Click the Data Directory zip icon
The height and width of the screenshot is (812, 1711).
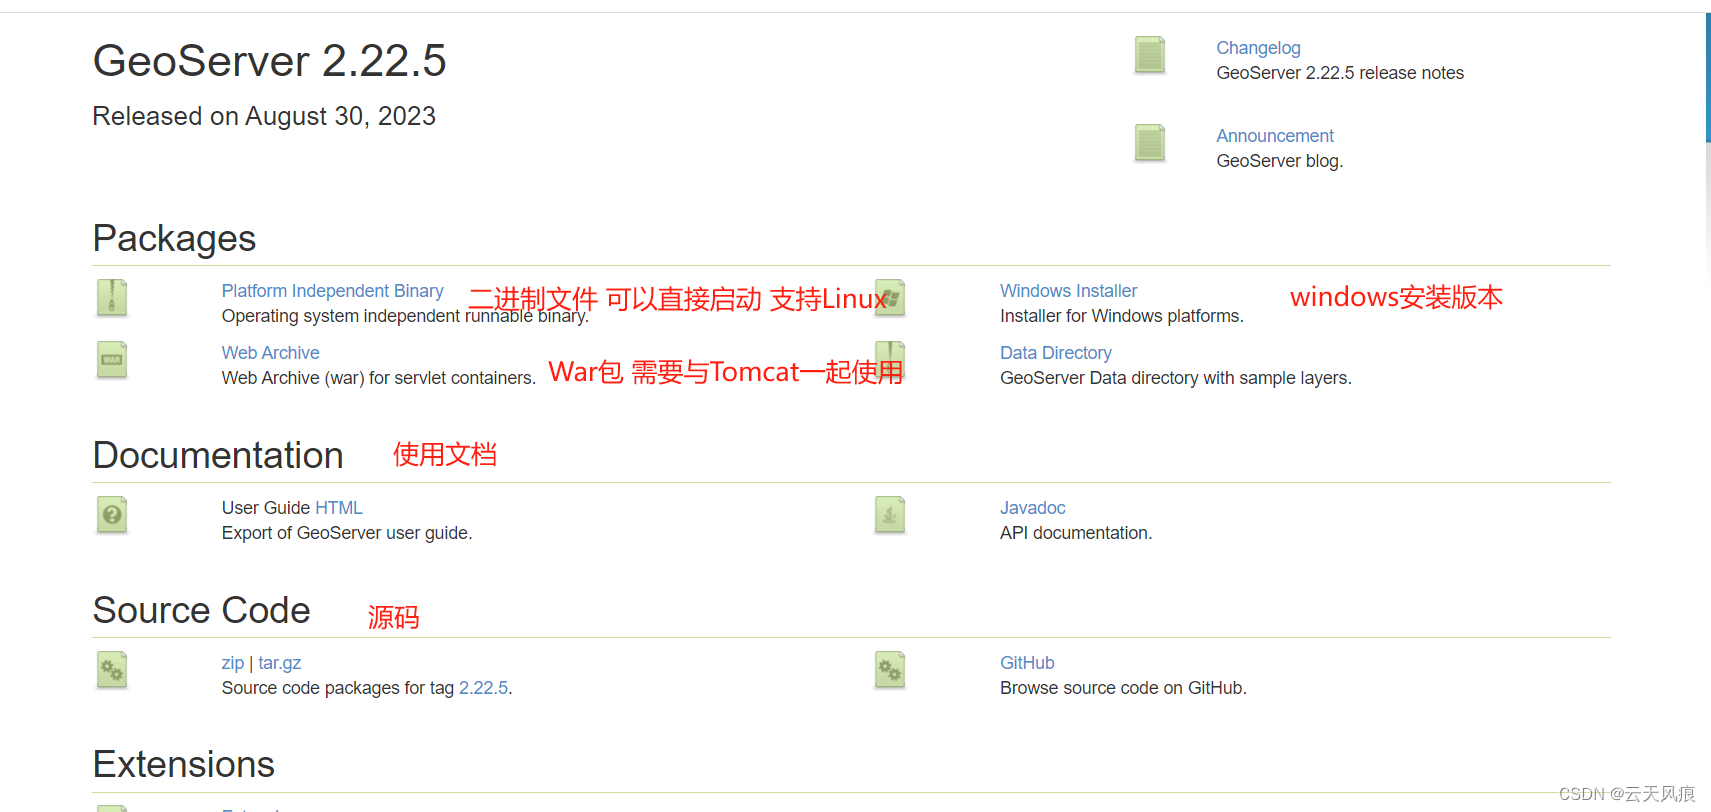(x=889, y=360)
